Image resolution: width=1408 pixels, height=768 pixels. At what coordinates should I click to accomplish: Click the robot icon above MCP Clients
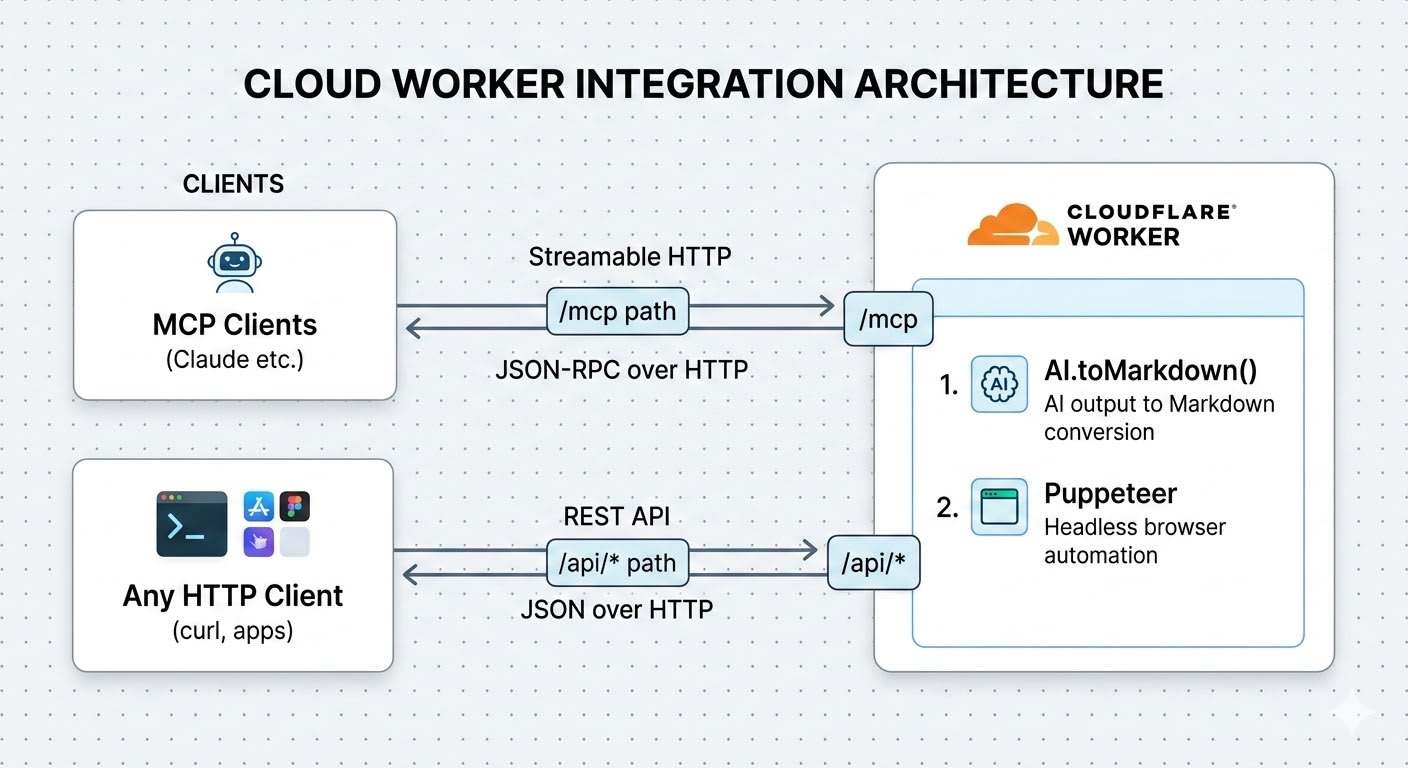tap(234, 262)
